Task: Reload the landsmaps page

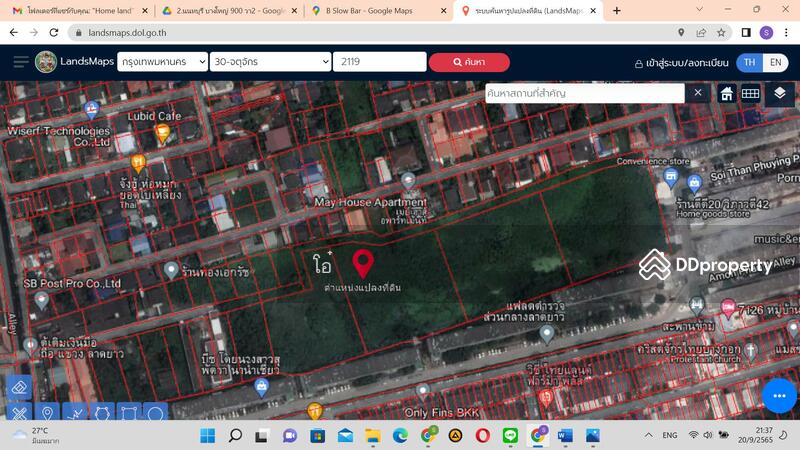Action: tap(54, 33)
